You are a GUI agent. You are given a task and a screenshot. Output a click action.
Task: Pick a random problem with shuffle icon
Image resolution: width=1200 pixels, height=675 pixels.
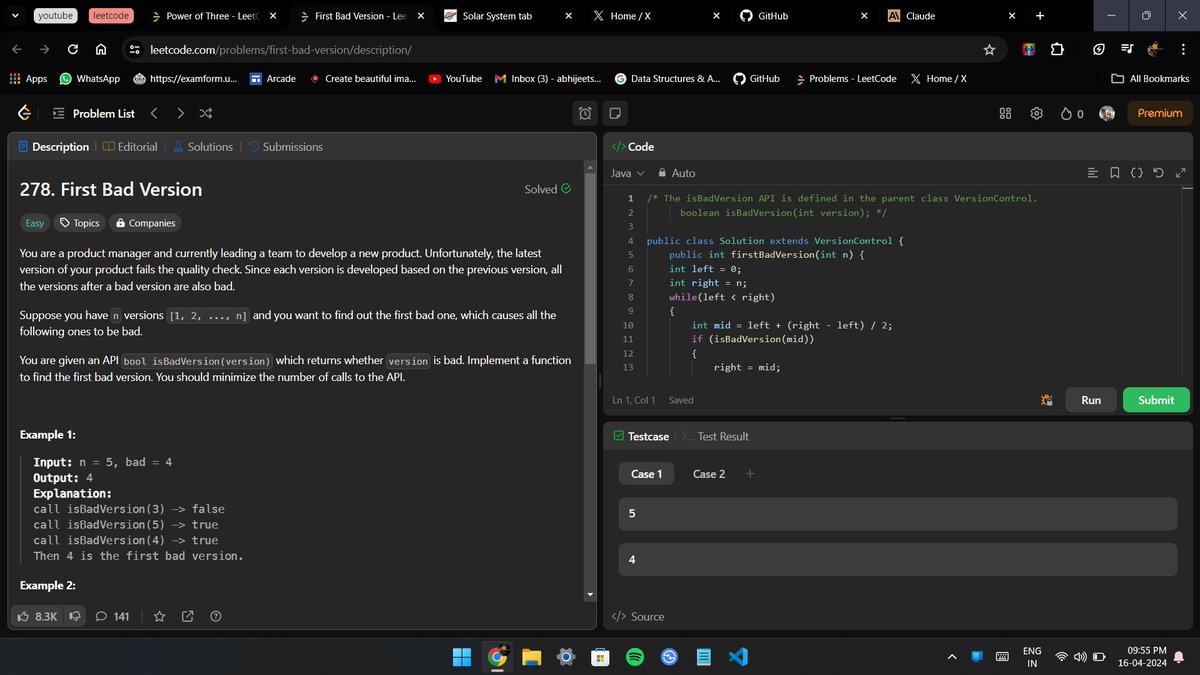click(x=205, y=113)
